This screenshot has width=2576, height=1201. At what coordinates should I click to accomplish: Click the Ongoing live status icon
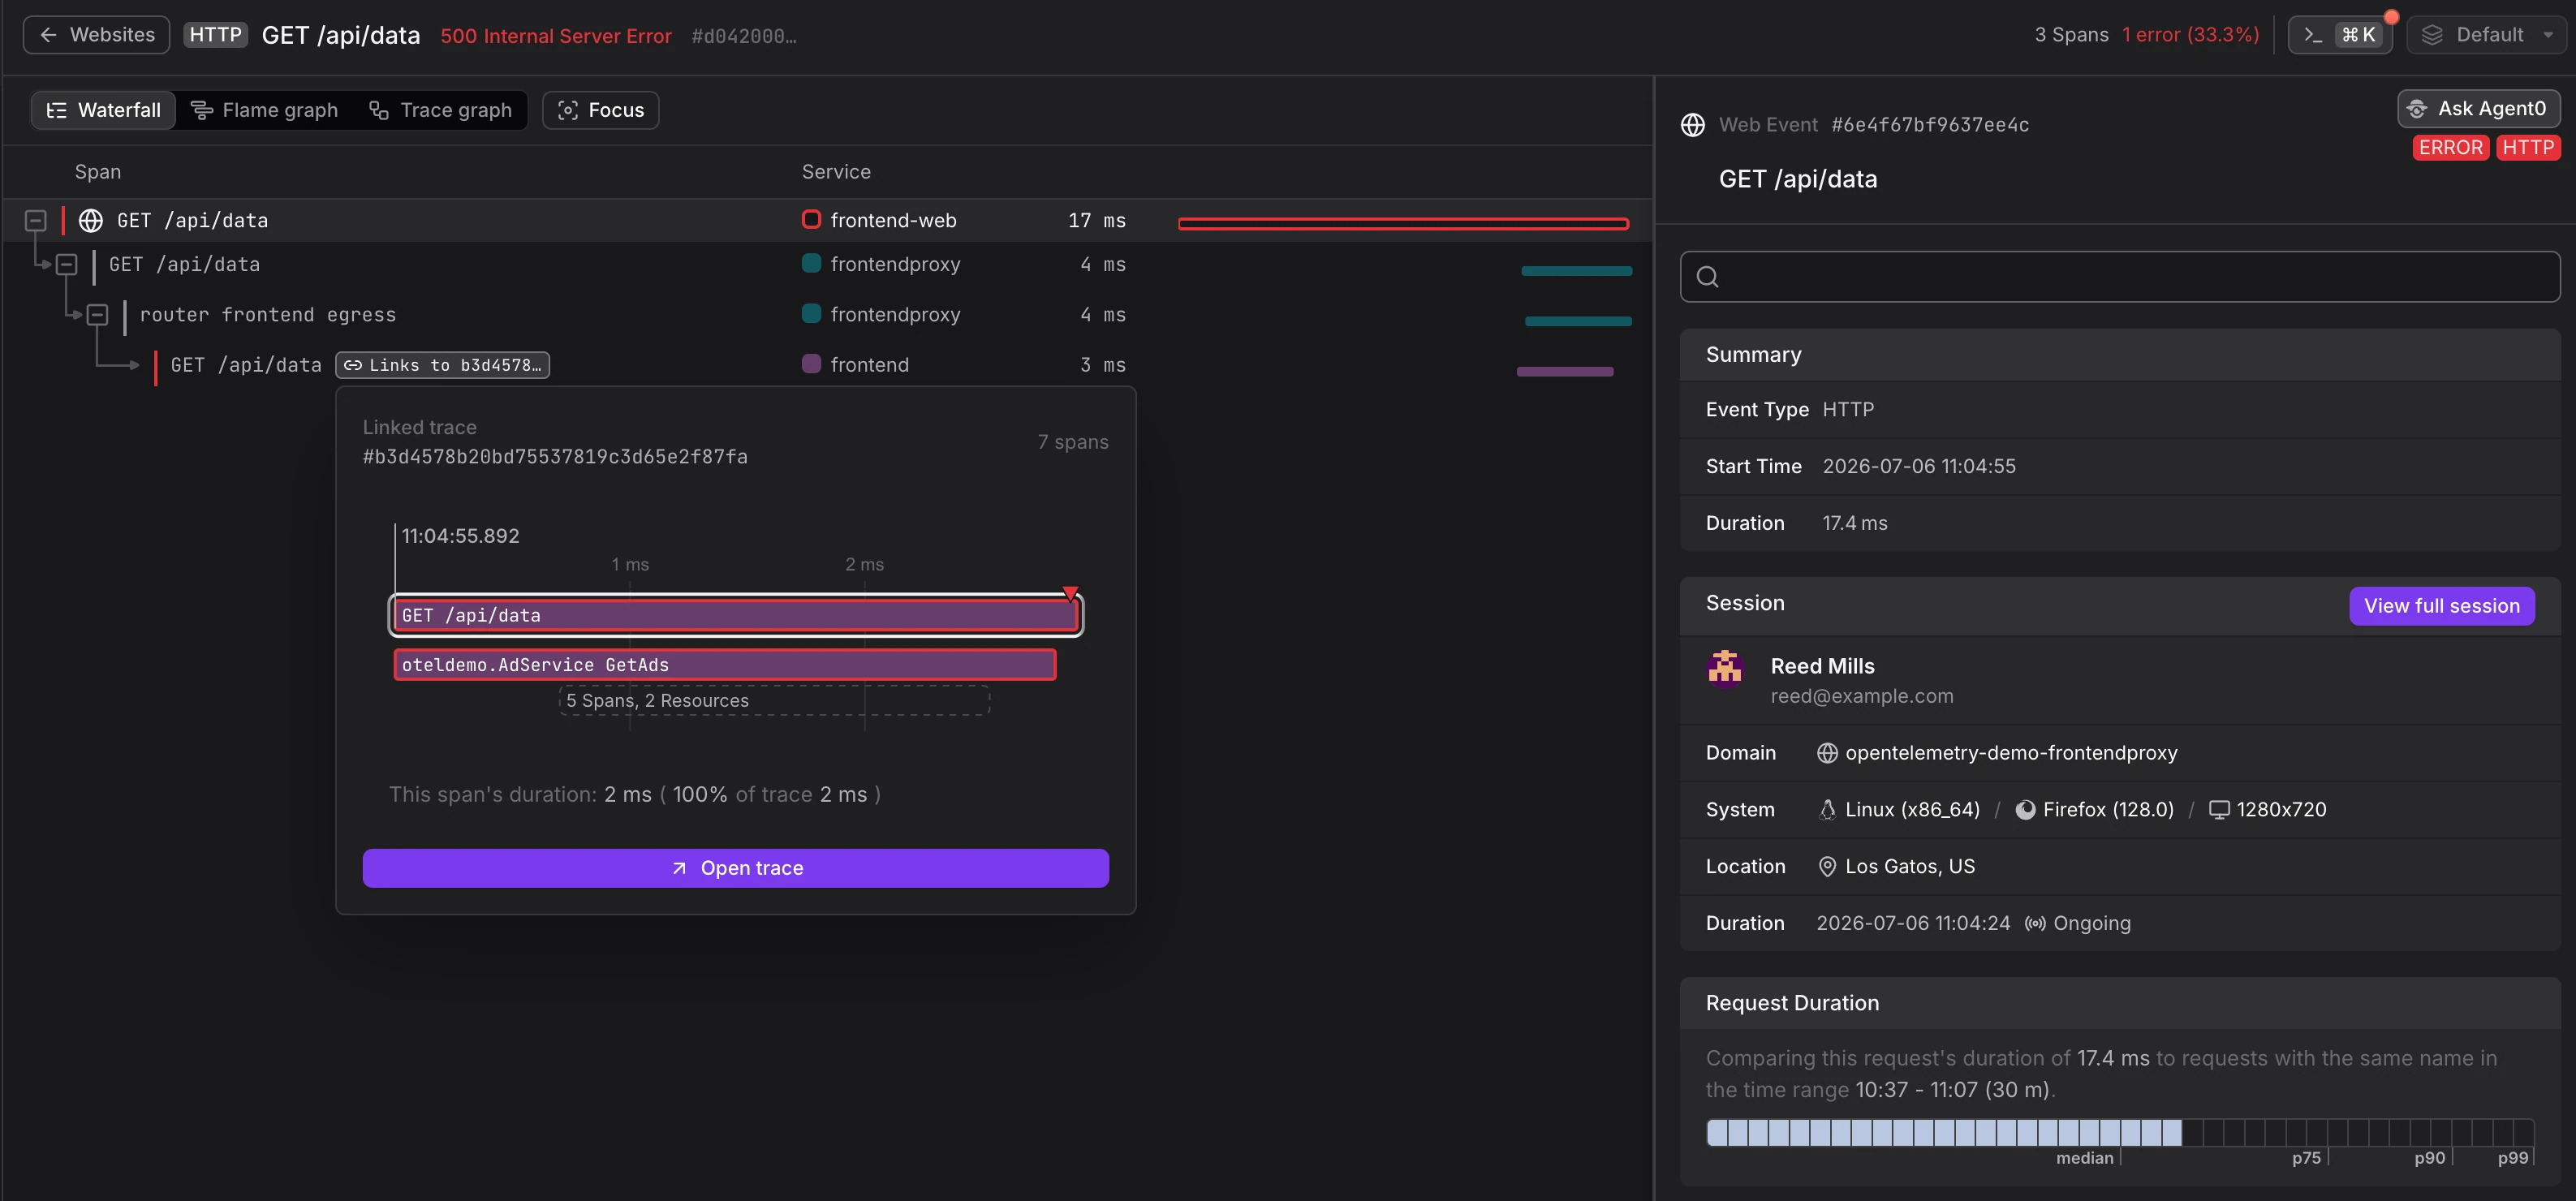(x=2035, y=924)
